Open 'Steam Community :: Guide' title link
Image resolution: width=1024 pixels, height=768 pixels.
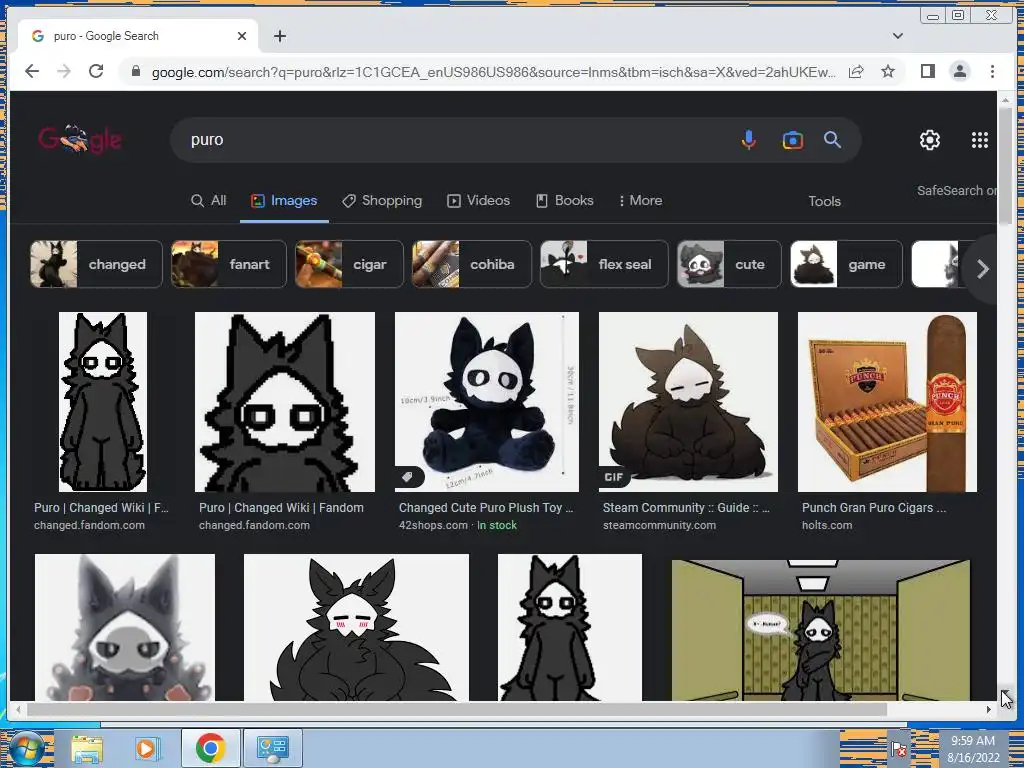[686, 507]
